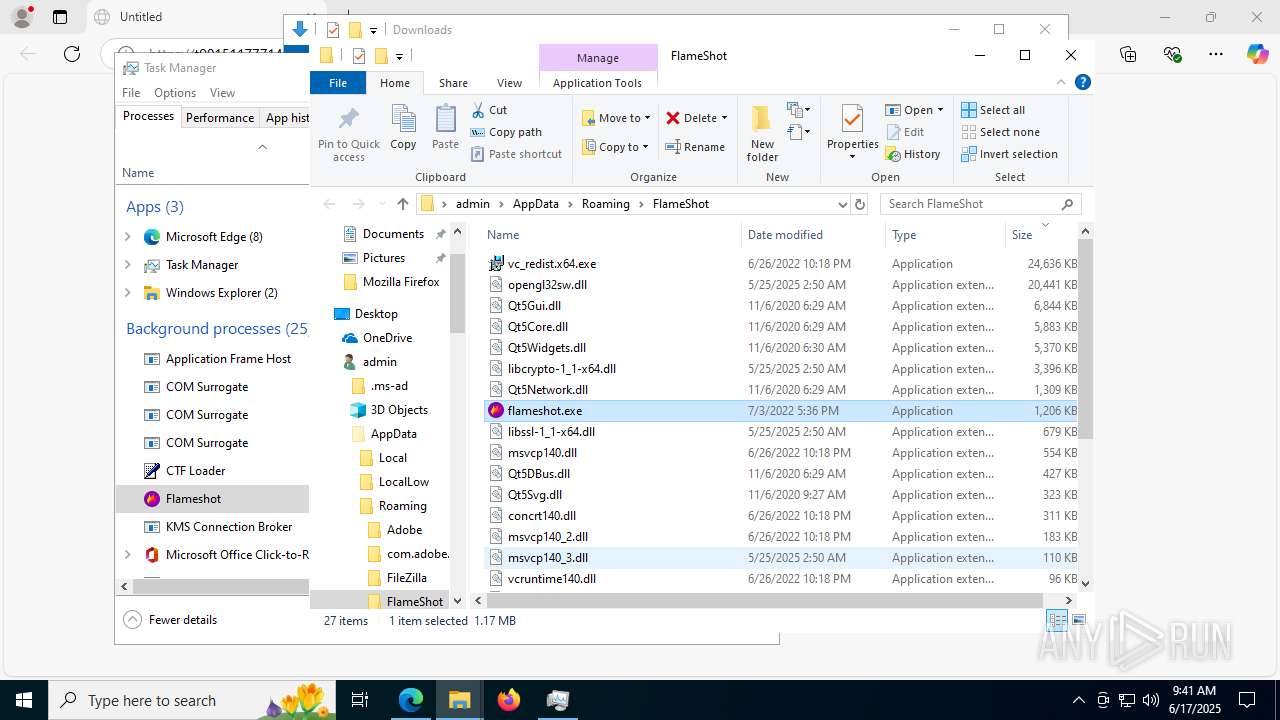The width and height of the screenshot is (1280, 720).
Task: Refresh the FlameShot folder address bar
Action: pyautogui.click(x=859, y=204)
